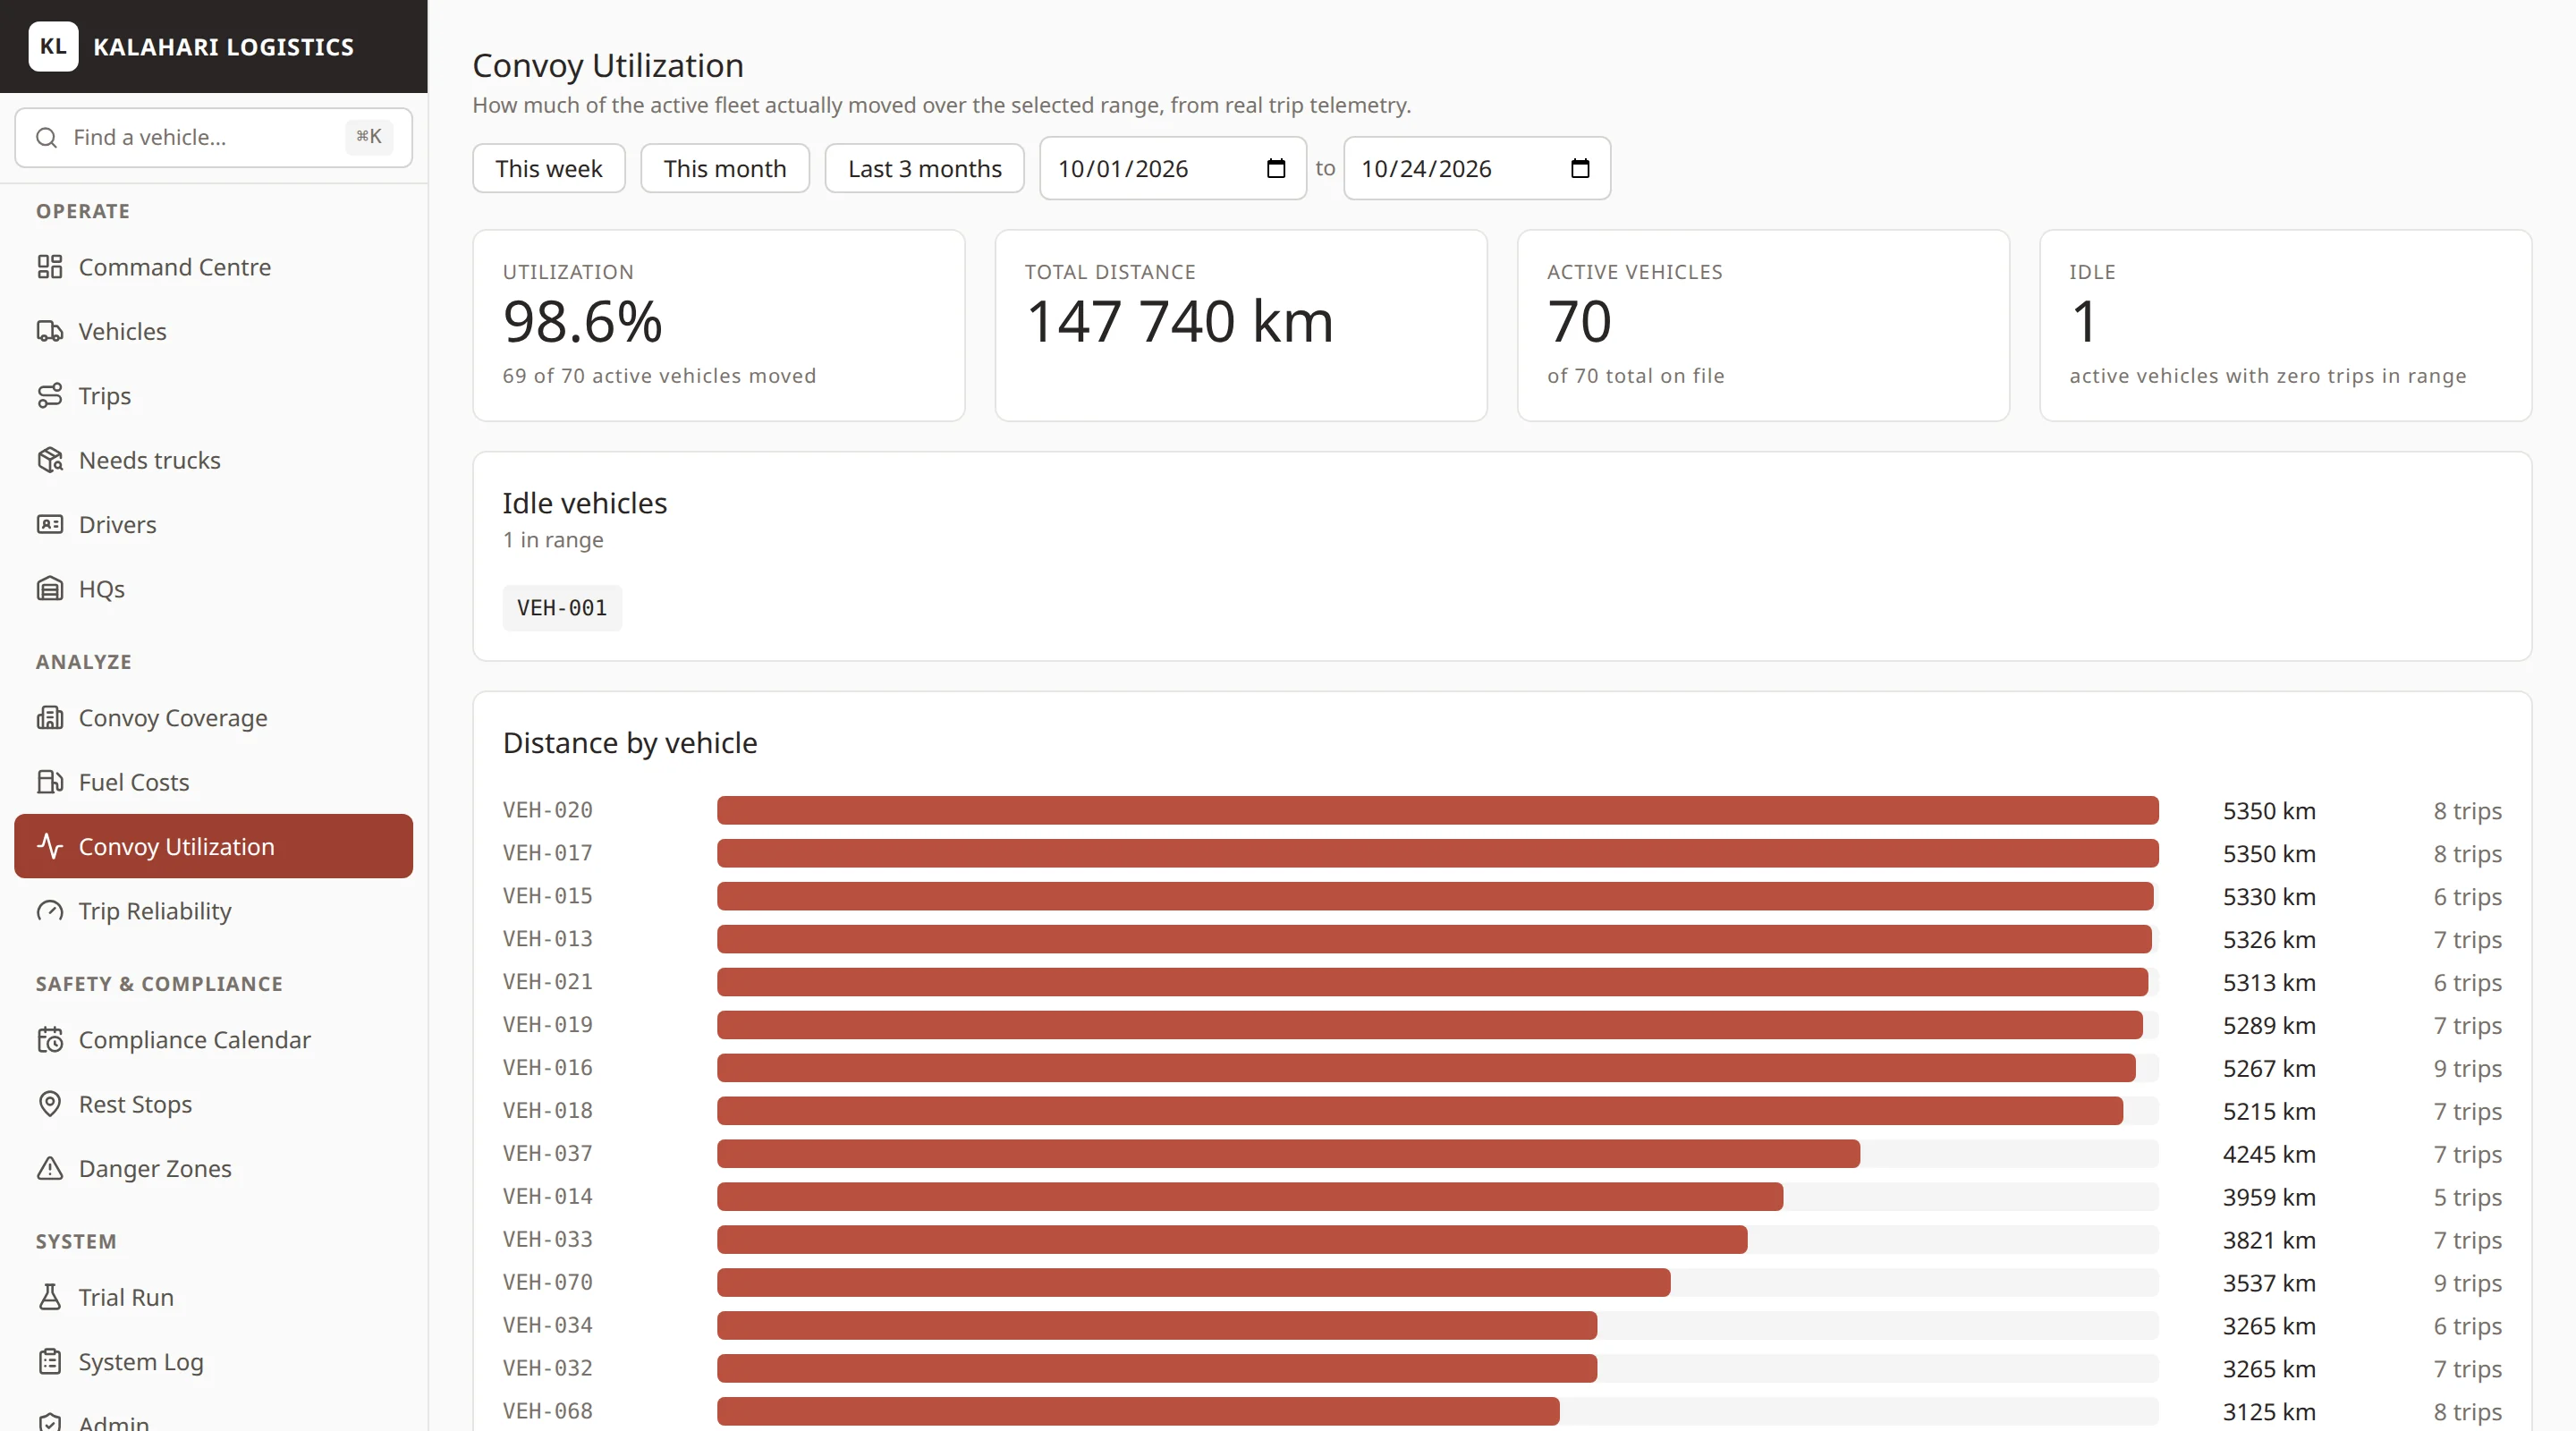
Task: Open the Admin sidebar item
Action: [x=213, y=1420]
